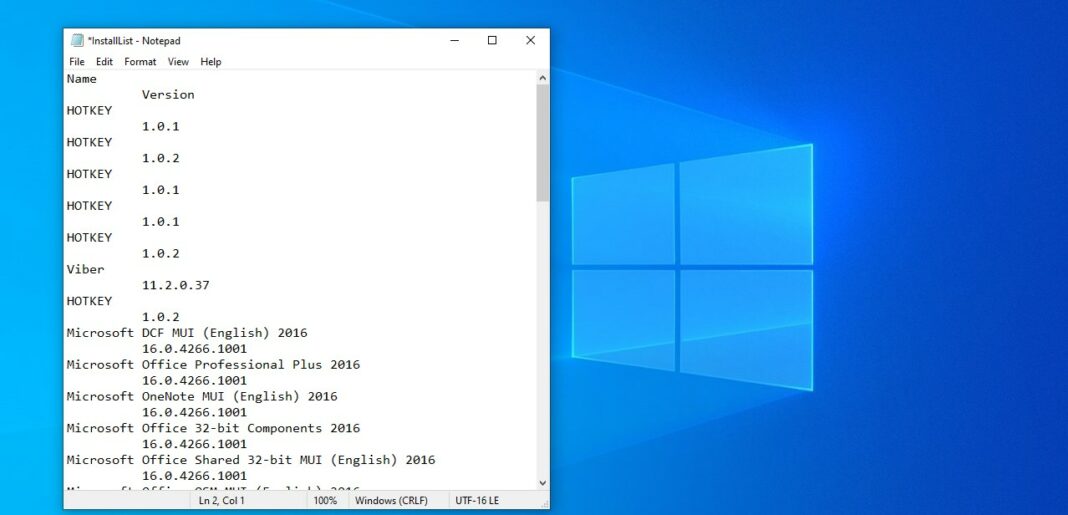
Task: Open the Edit menu
Action: 104,61
